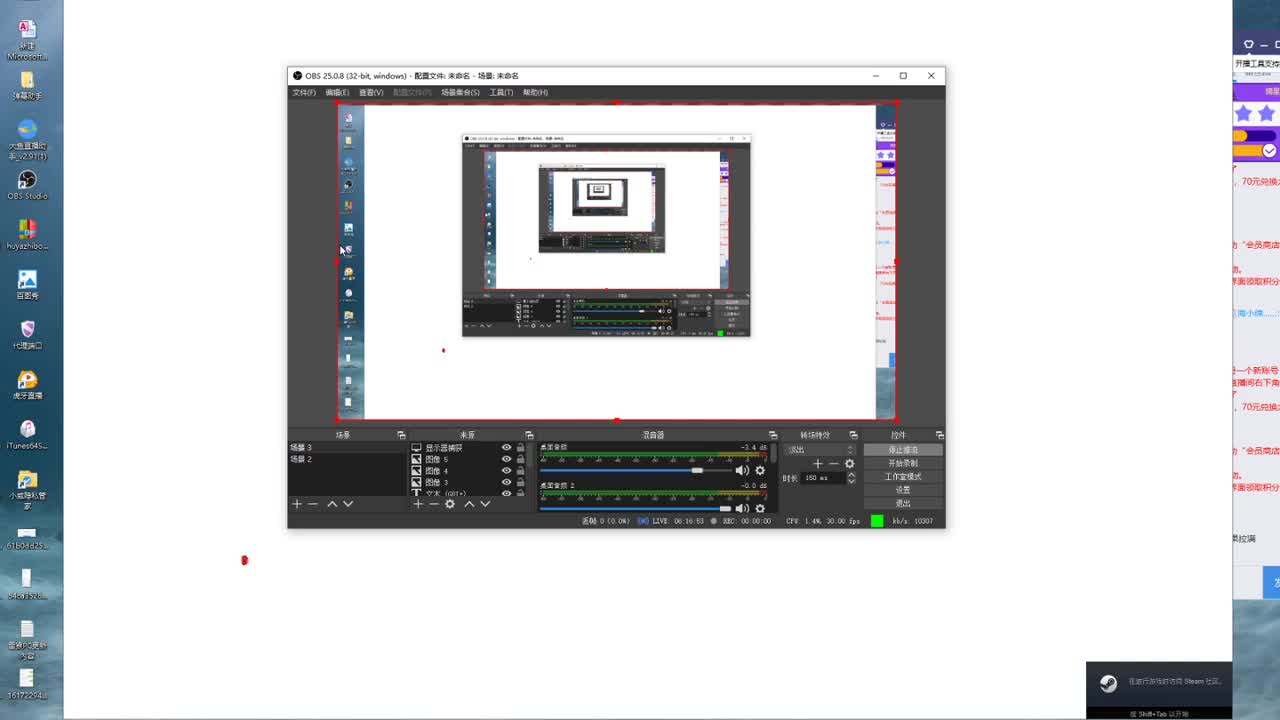Move source down in Sources list
This screenshot has width=1280, height=720.
[x=485, y=504]
